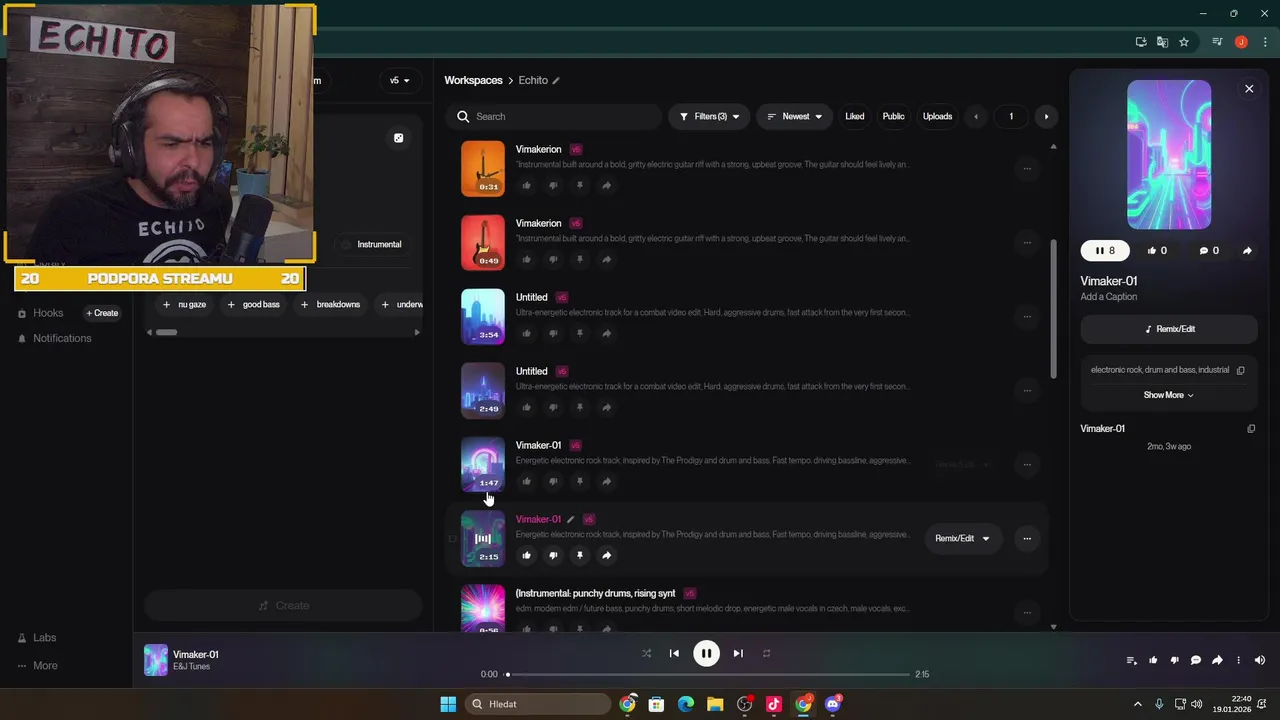Pause from the details panel button
The width and height of the screenshot is (1280, 720).
click(1105, 251)
